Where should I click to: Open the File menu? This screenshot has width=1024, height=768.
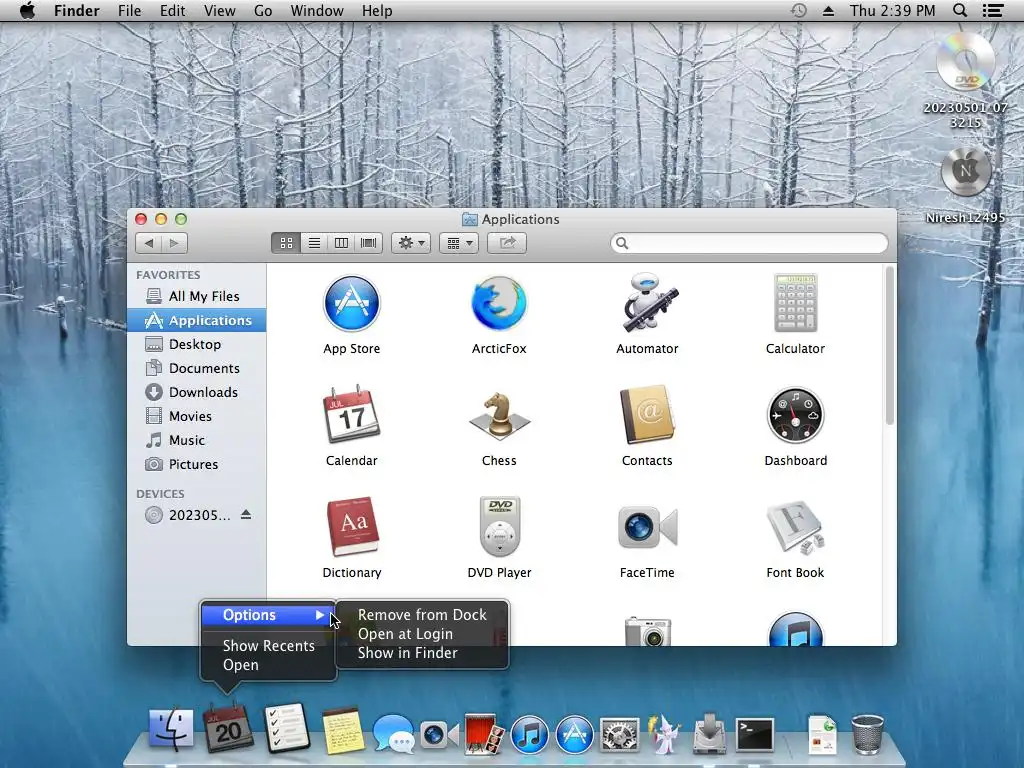click(129, 10)
